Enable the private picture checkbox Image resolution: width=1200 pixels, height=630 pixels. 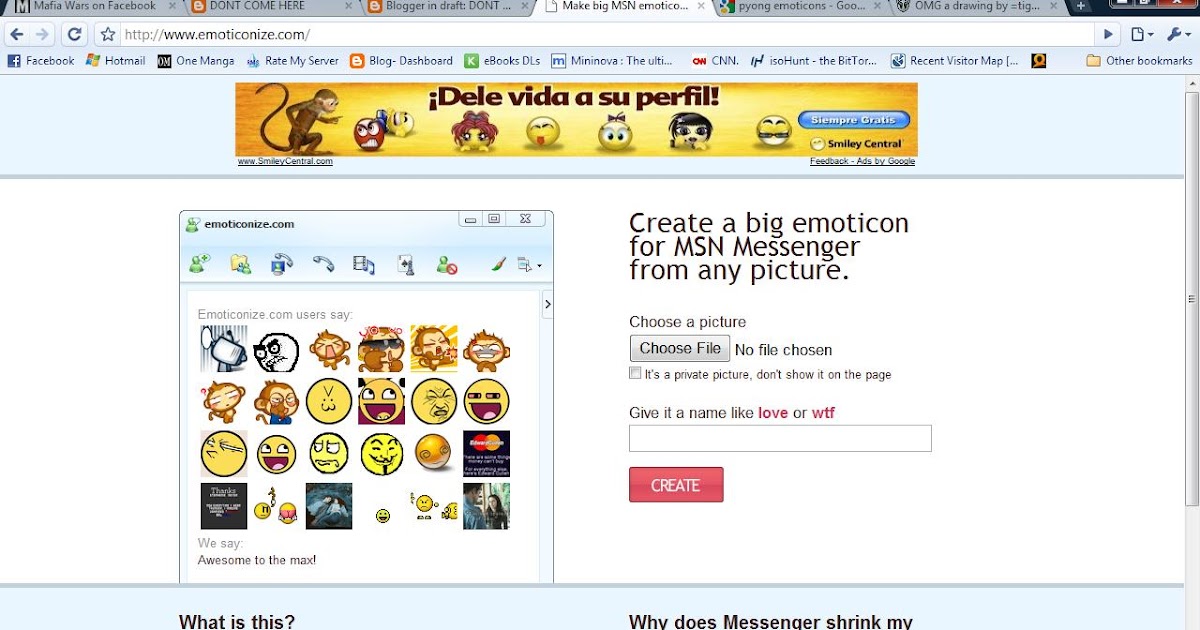tap(635, 372)
